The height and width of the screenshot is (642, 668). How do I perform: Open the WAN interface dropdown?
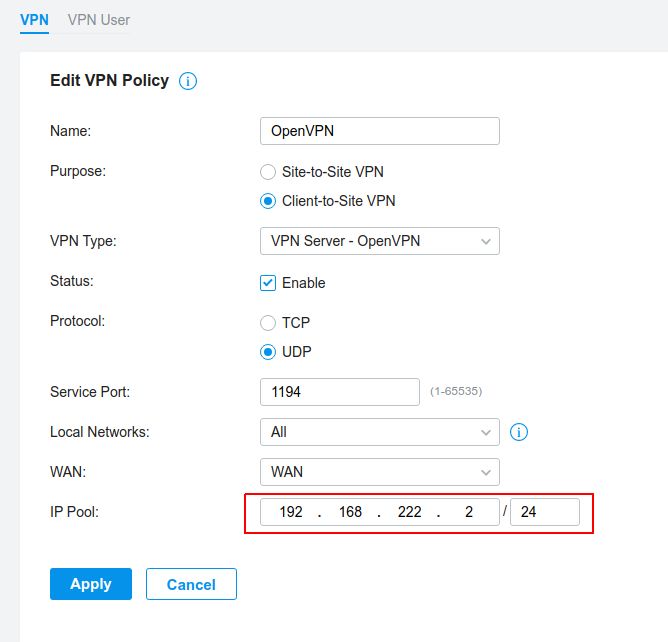click(380, 472)
